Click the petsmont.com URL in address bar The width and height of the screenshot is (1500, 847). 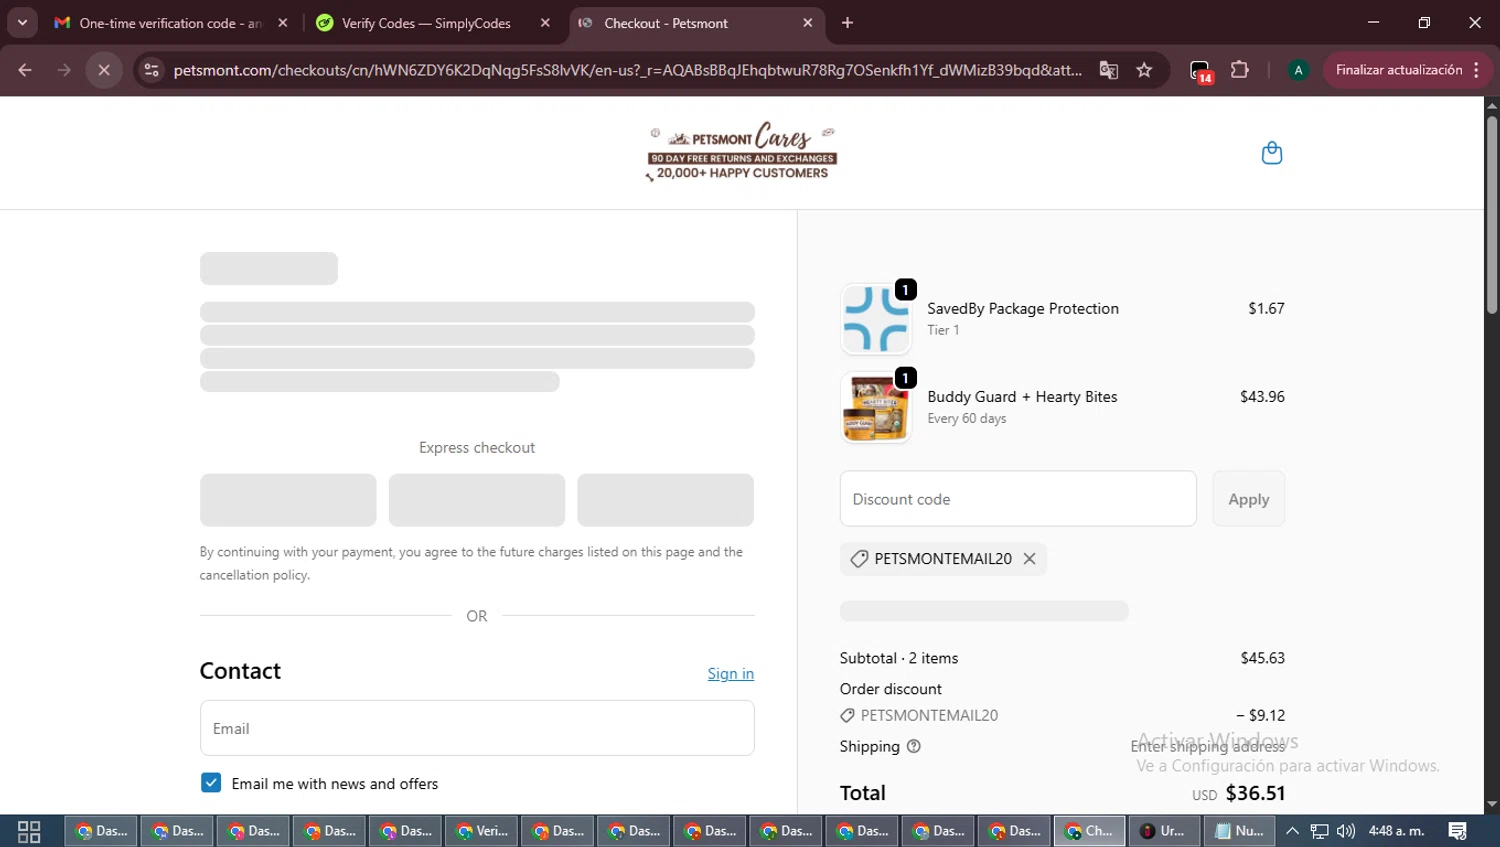[x=627, y=70]
